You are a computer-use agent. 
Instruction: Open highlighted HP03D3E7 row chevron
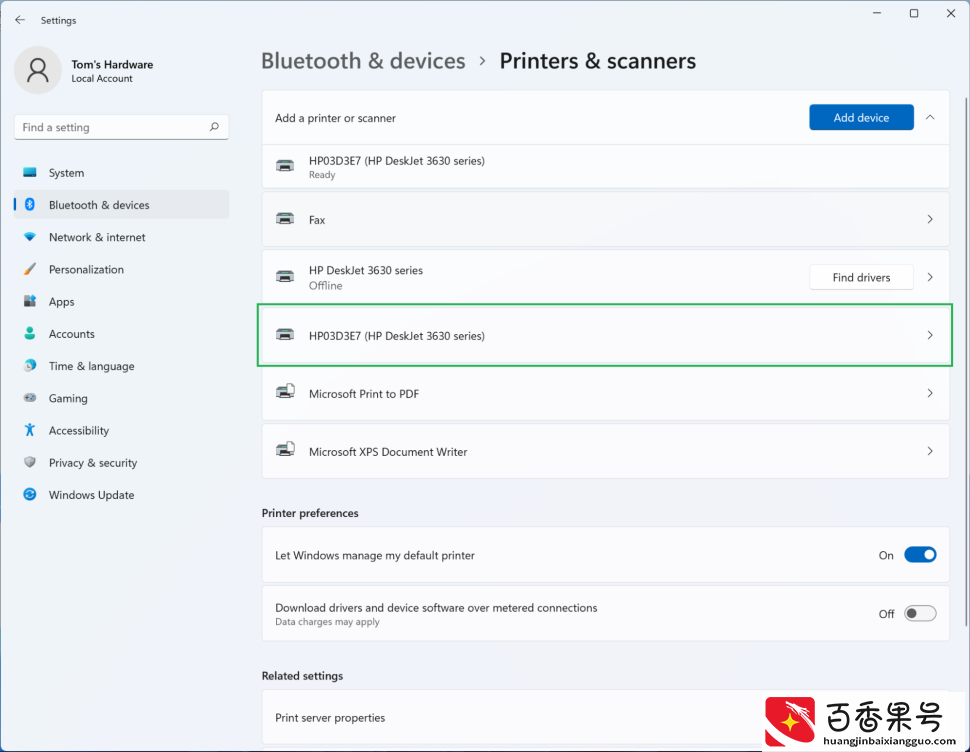tap(930, 335)
